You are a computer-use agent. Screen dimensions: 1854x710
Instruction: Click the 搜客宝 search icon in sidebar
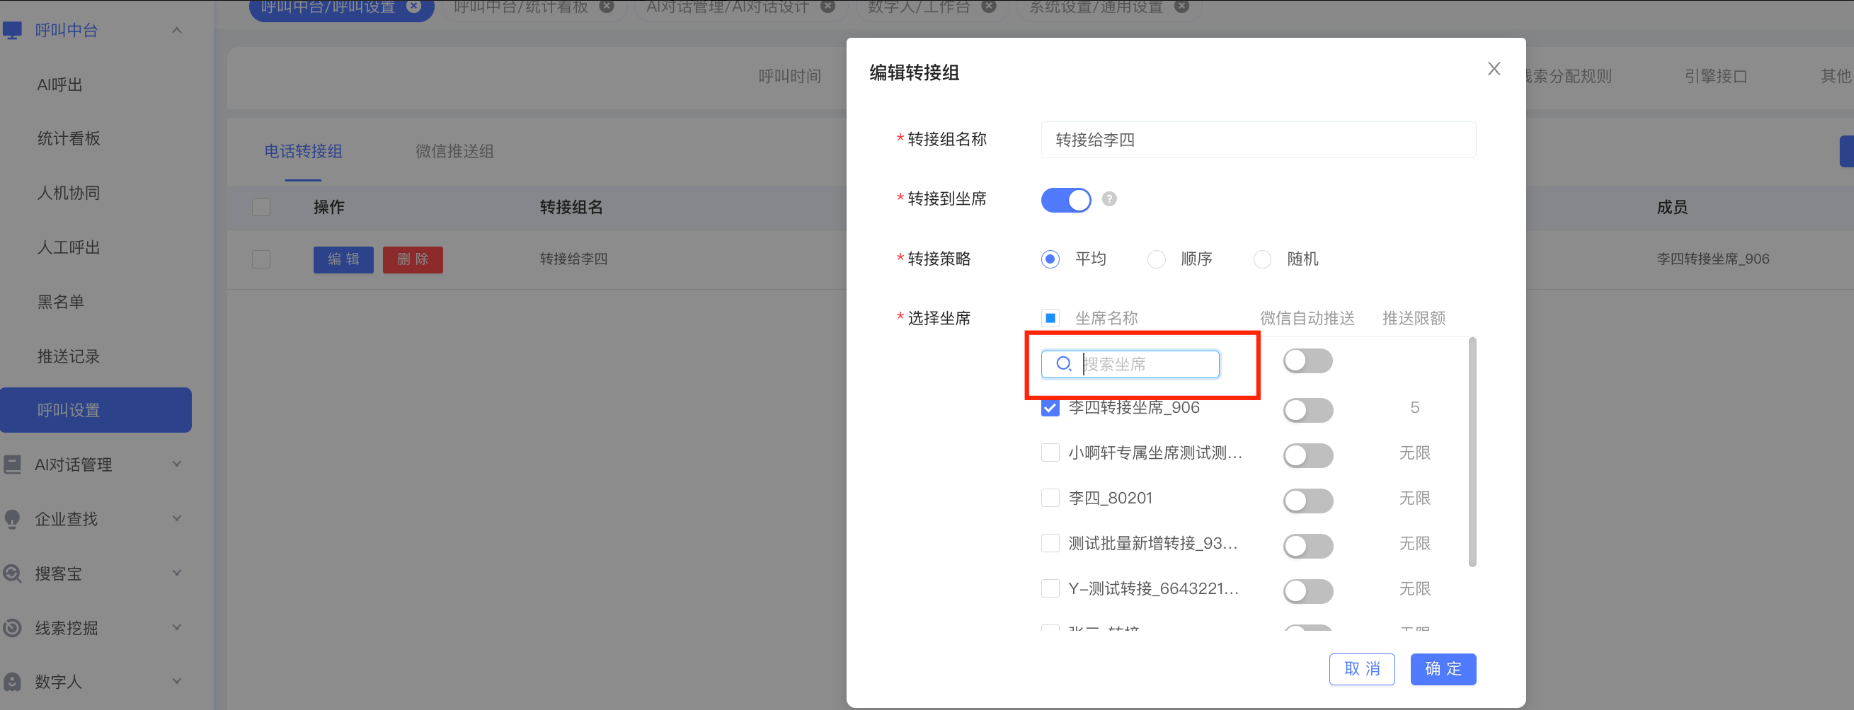13,574
